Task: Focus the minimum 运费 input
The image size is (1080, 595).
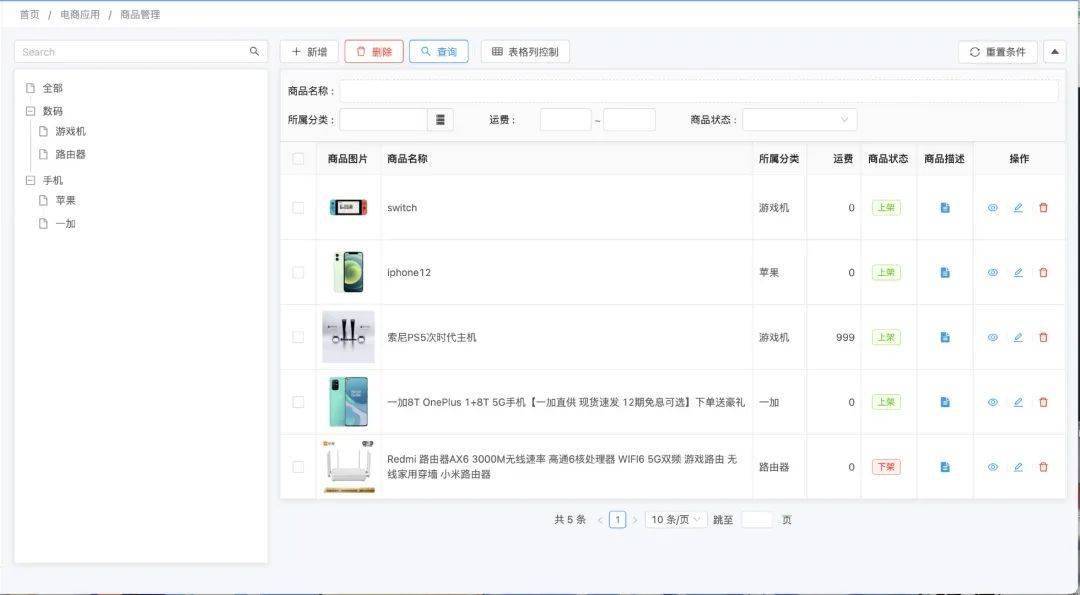Action: click(565, 120)
